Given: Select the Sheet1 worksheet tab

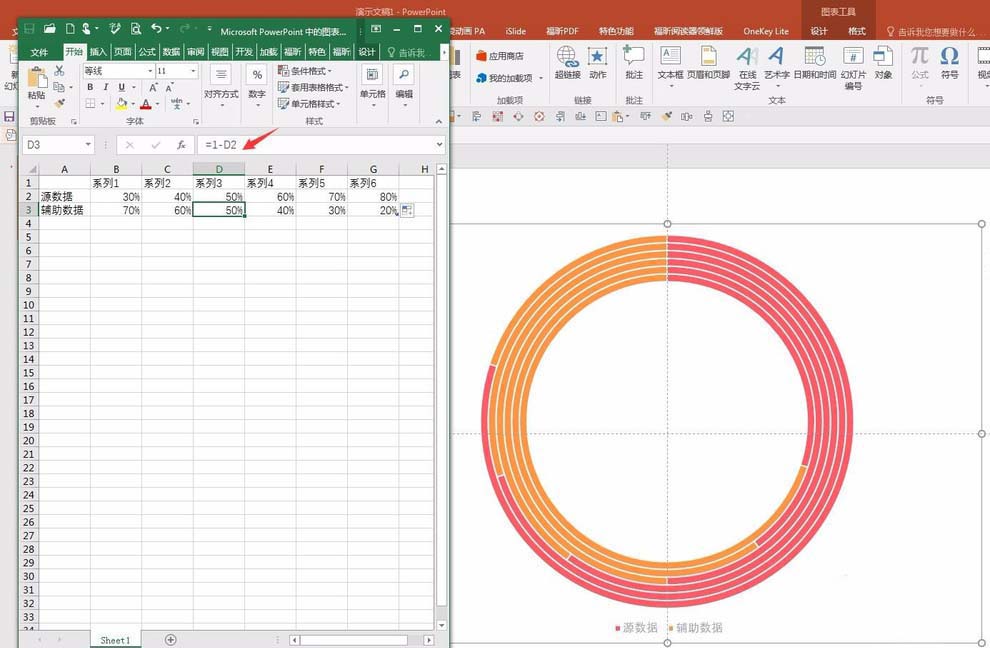Looking at the screenshot, I should point(115,640).
